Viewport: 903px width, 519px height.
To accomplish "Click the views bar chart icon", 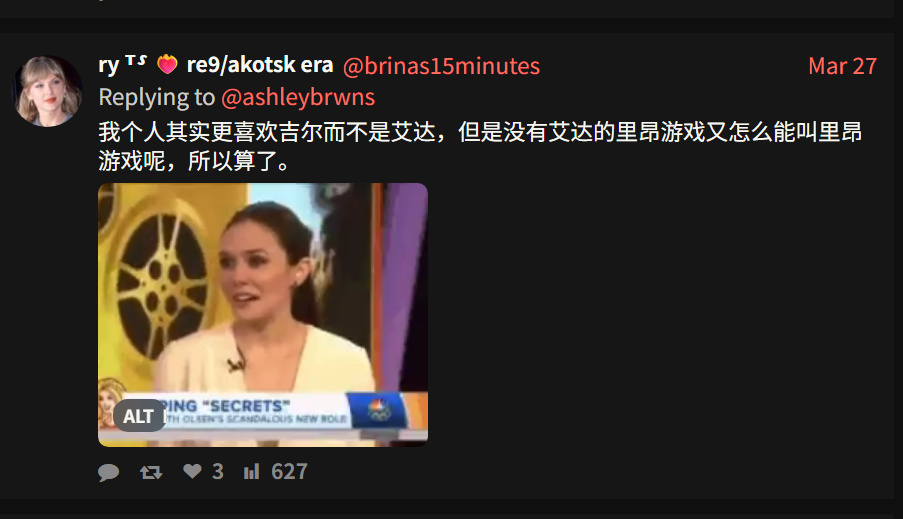I will tap(252, 472).
